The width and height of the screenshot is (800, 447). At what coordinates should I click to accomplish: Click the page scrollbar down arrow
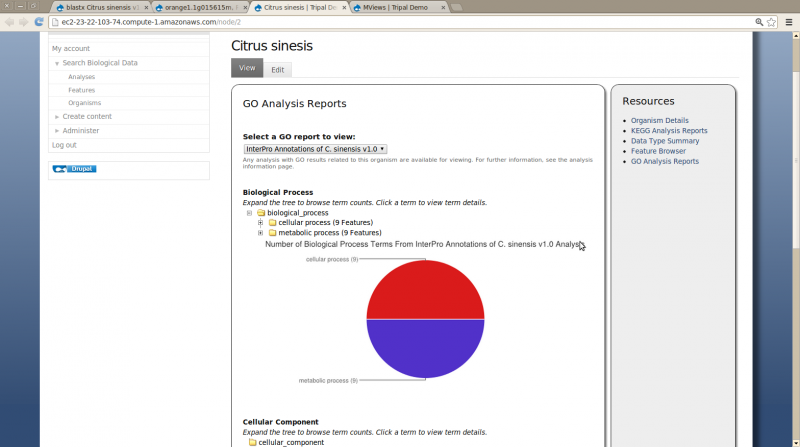[795, 443]
